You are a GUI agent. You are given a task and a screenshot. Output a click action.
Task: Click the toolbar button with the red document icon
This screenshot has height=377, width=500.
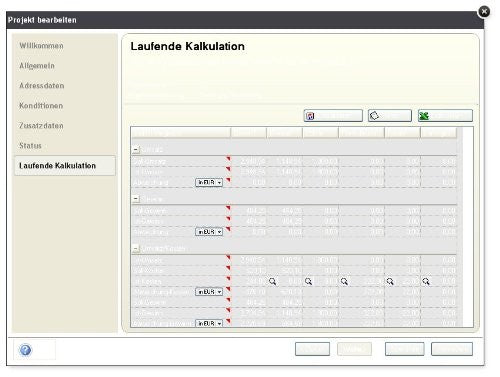point(333,116)
